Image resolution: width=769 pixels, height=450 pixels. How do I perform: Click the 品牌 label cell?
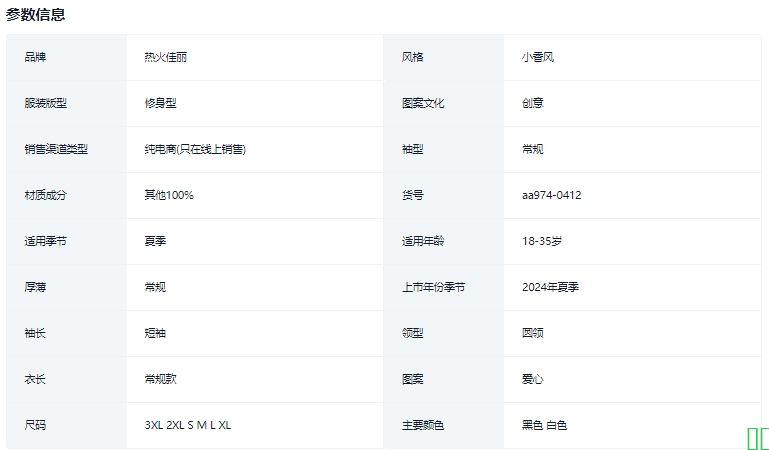(x=36, y=57)
